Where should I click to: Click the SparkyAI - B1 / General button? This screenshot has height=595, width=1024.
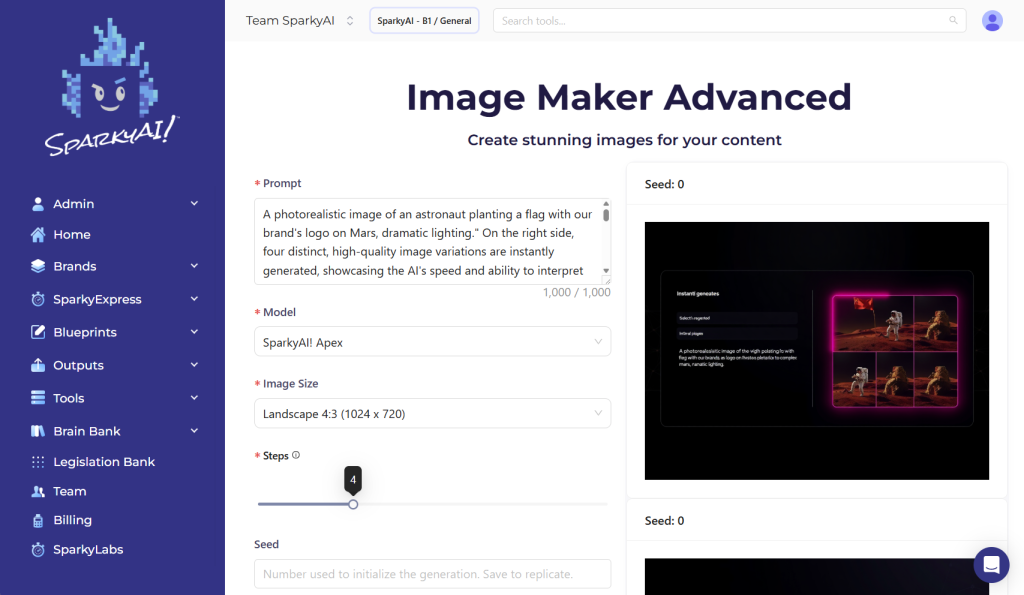click(424, 19)
